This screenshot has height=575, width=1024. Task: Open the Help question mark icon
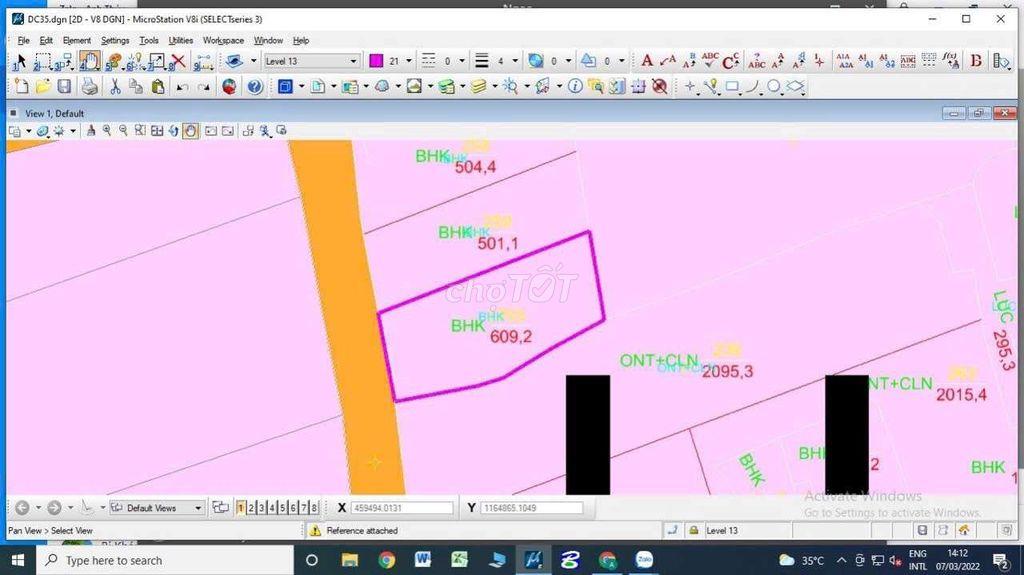pyautogui.click(x=255, y=86)
